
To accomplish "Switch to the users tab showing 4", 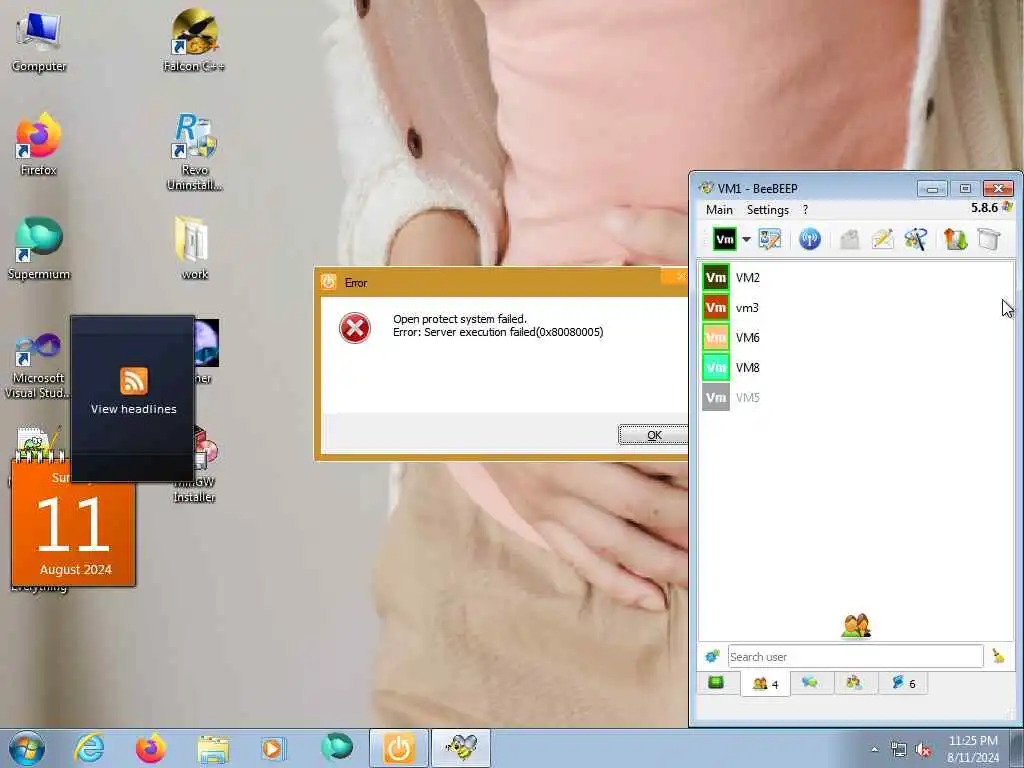I will click(x=765, y=684).
